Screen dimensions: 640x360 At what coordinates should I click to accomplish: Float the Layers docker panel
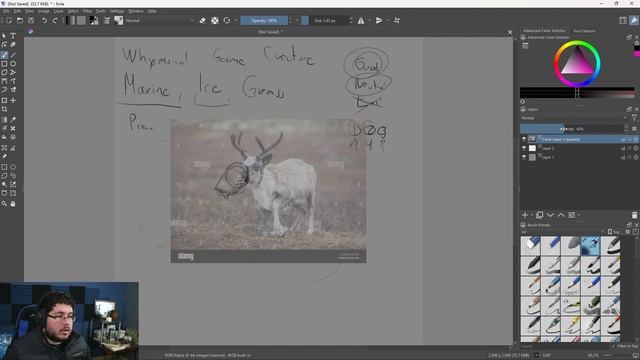(x=629, y=109)
